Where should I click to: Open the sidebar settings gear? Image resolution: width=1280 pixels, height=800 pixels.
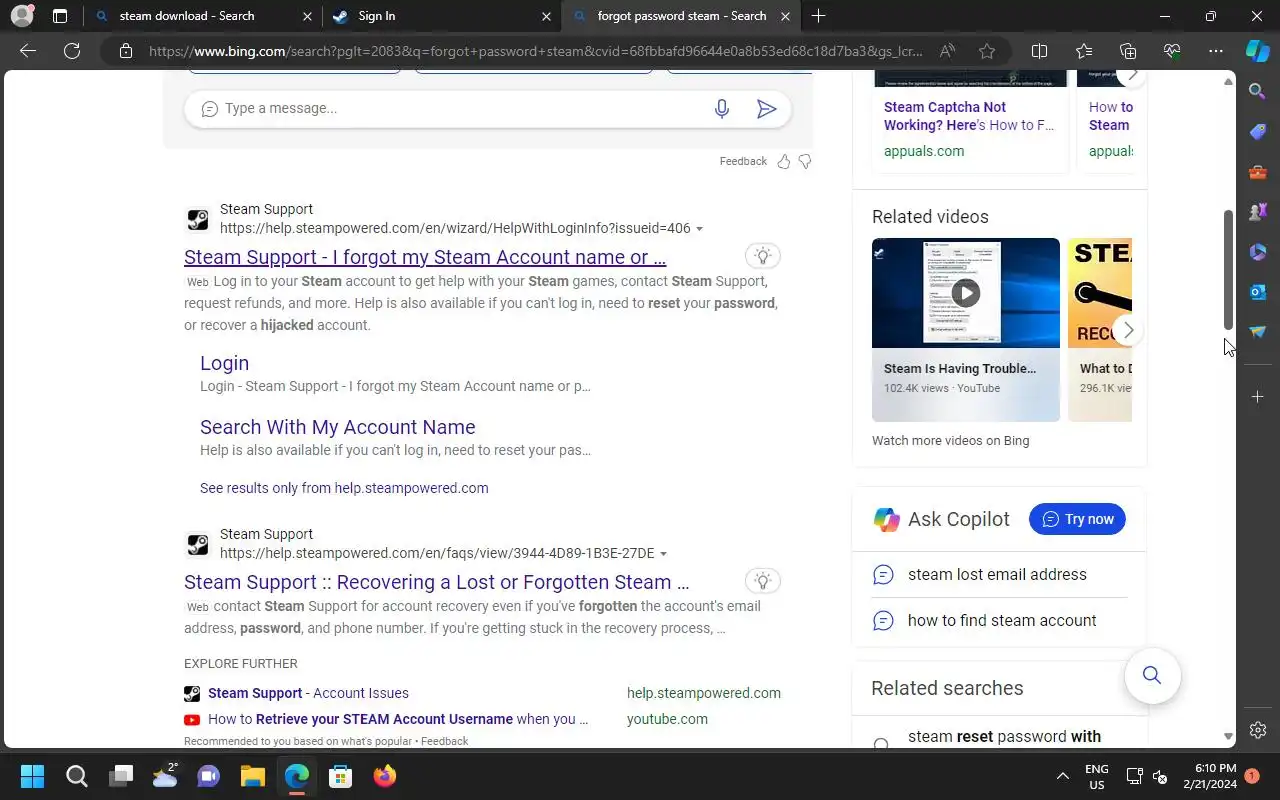tap(1258, 730)
